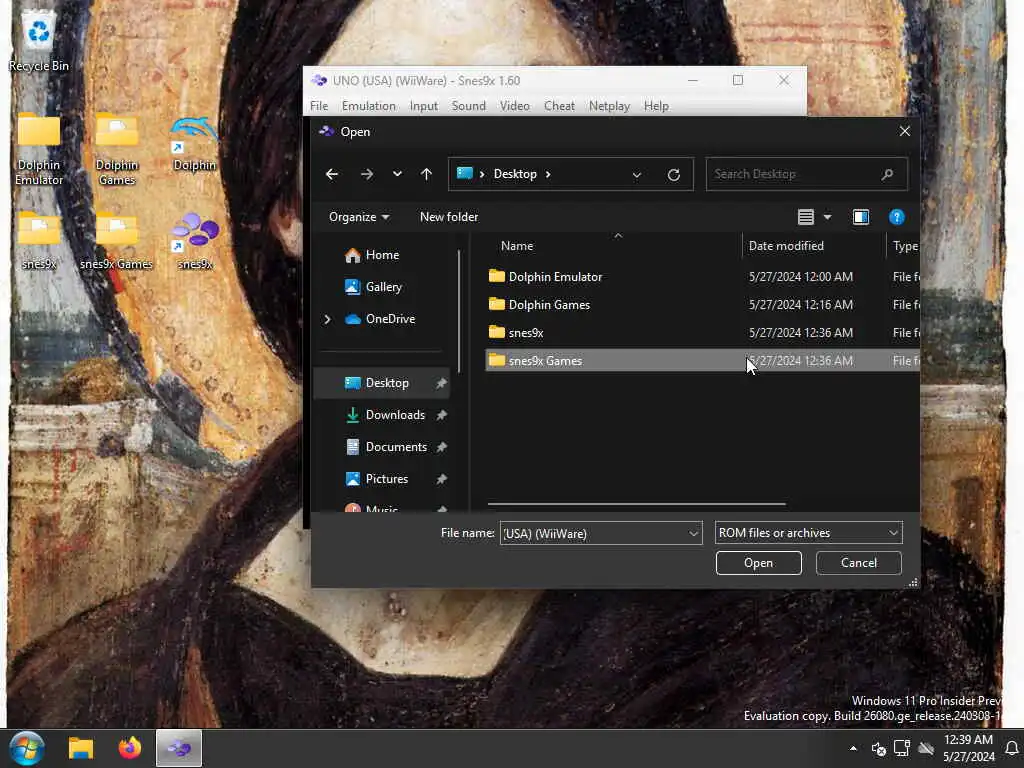This screenshot has width=1024, height=768.
Task: Click the Desktop breadcrumb in address bar
Action: pos(515,174)
